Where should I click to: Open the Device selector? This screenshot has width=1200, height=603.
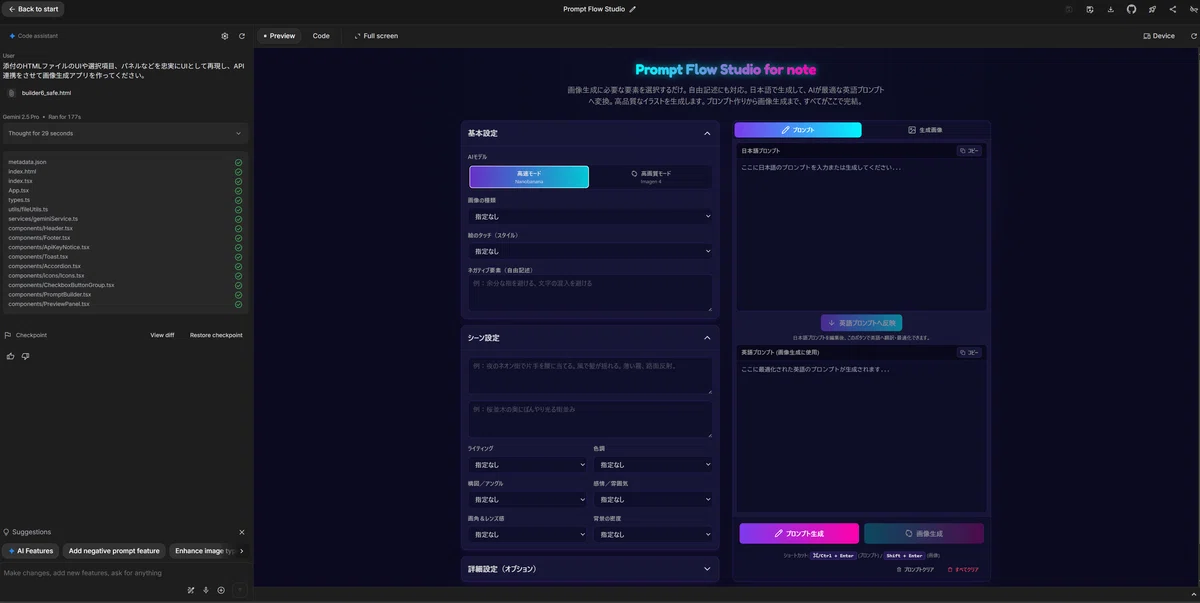coord(1159,36)
